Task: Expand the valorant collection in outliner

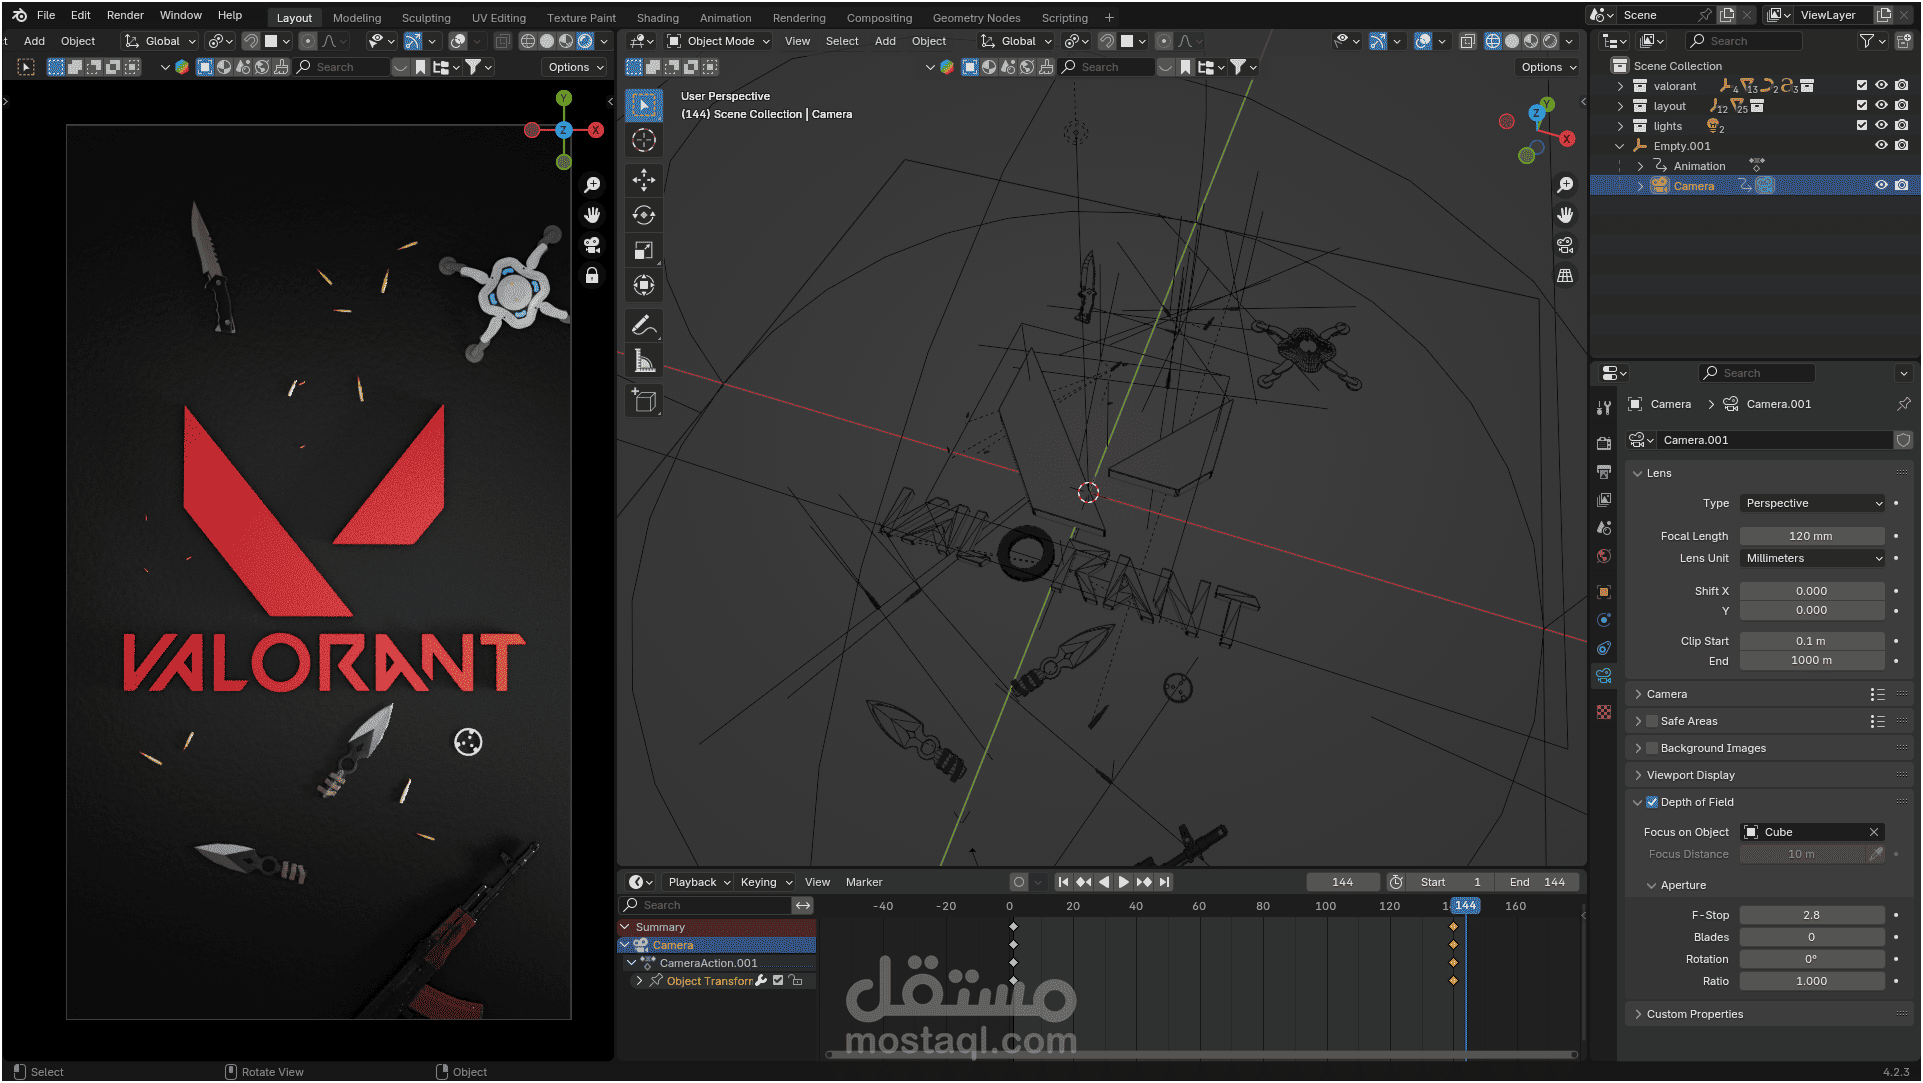Action: [x=1620, y=86]
